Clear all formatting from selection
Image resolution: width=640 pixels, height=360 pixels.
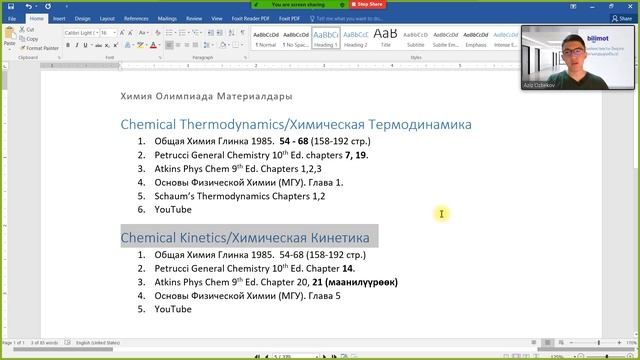click(158, 33)
